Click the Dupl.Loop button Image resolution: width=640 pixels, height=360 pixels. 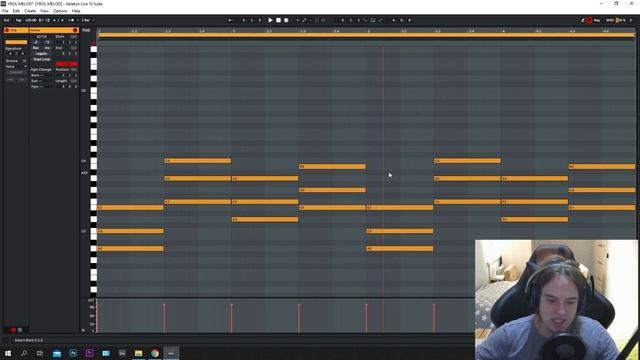[x=41, y=59]
